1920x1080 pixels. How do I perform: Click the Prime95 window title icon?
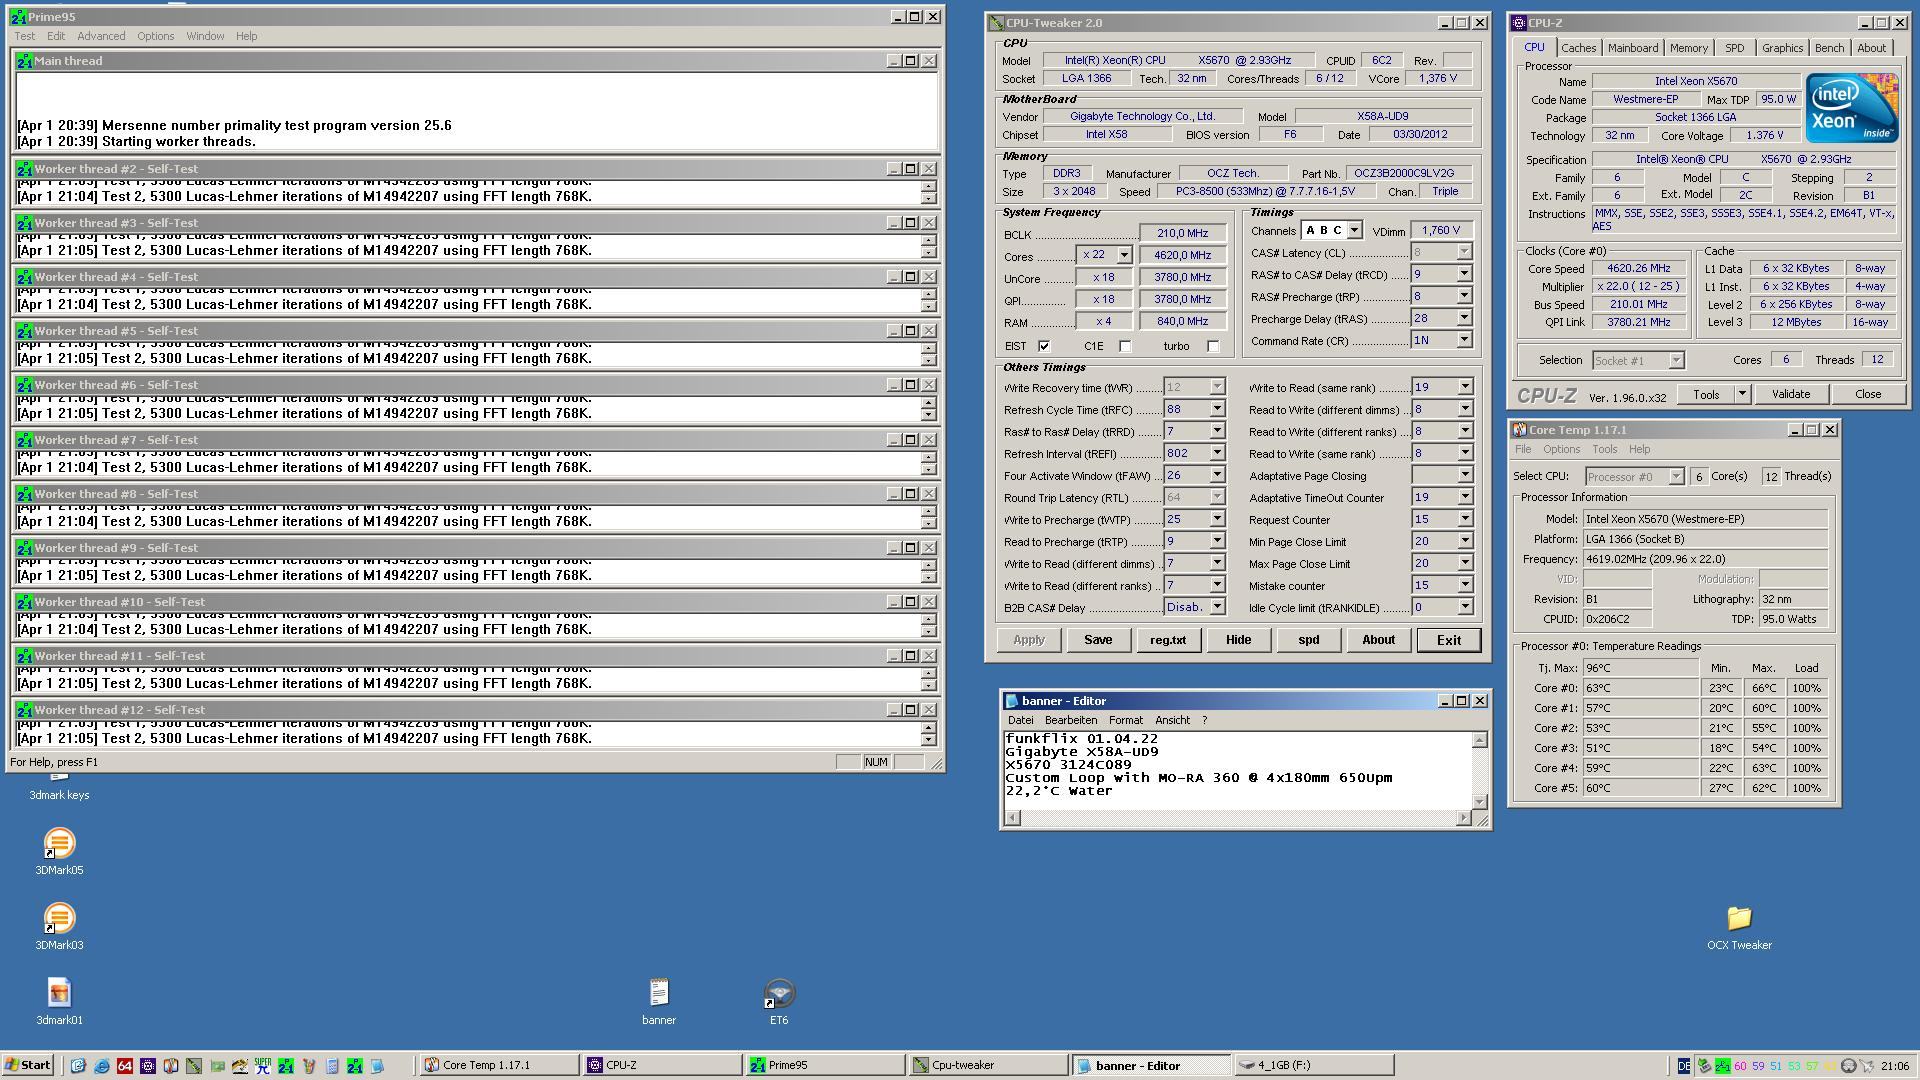[x=18, y=17]
